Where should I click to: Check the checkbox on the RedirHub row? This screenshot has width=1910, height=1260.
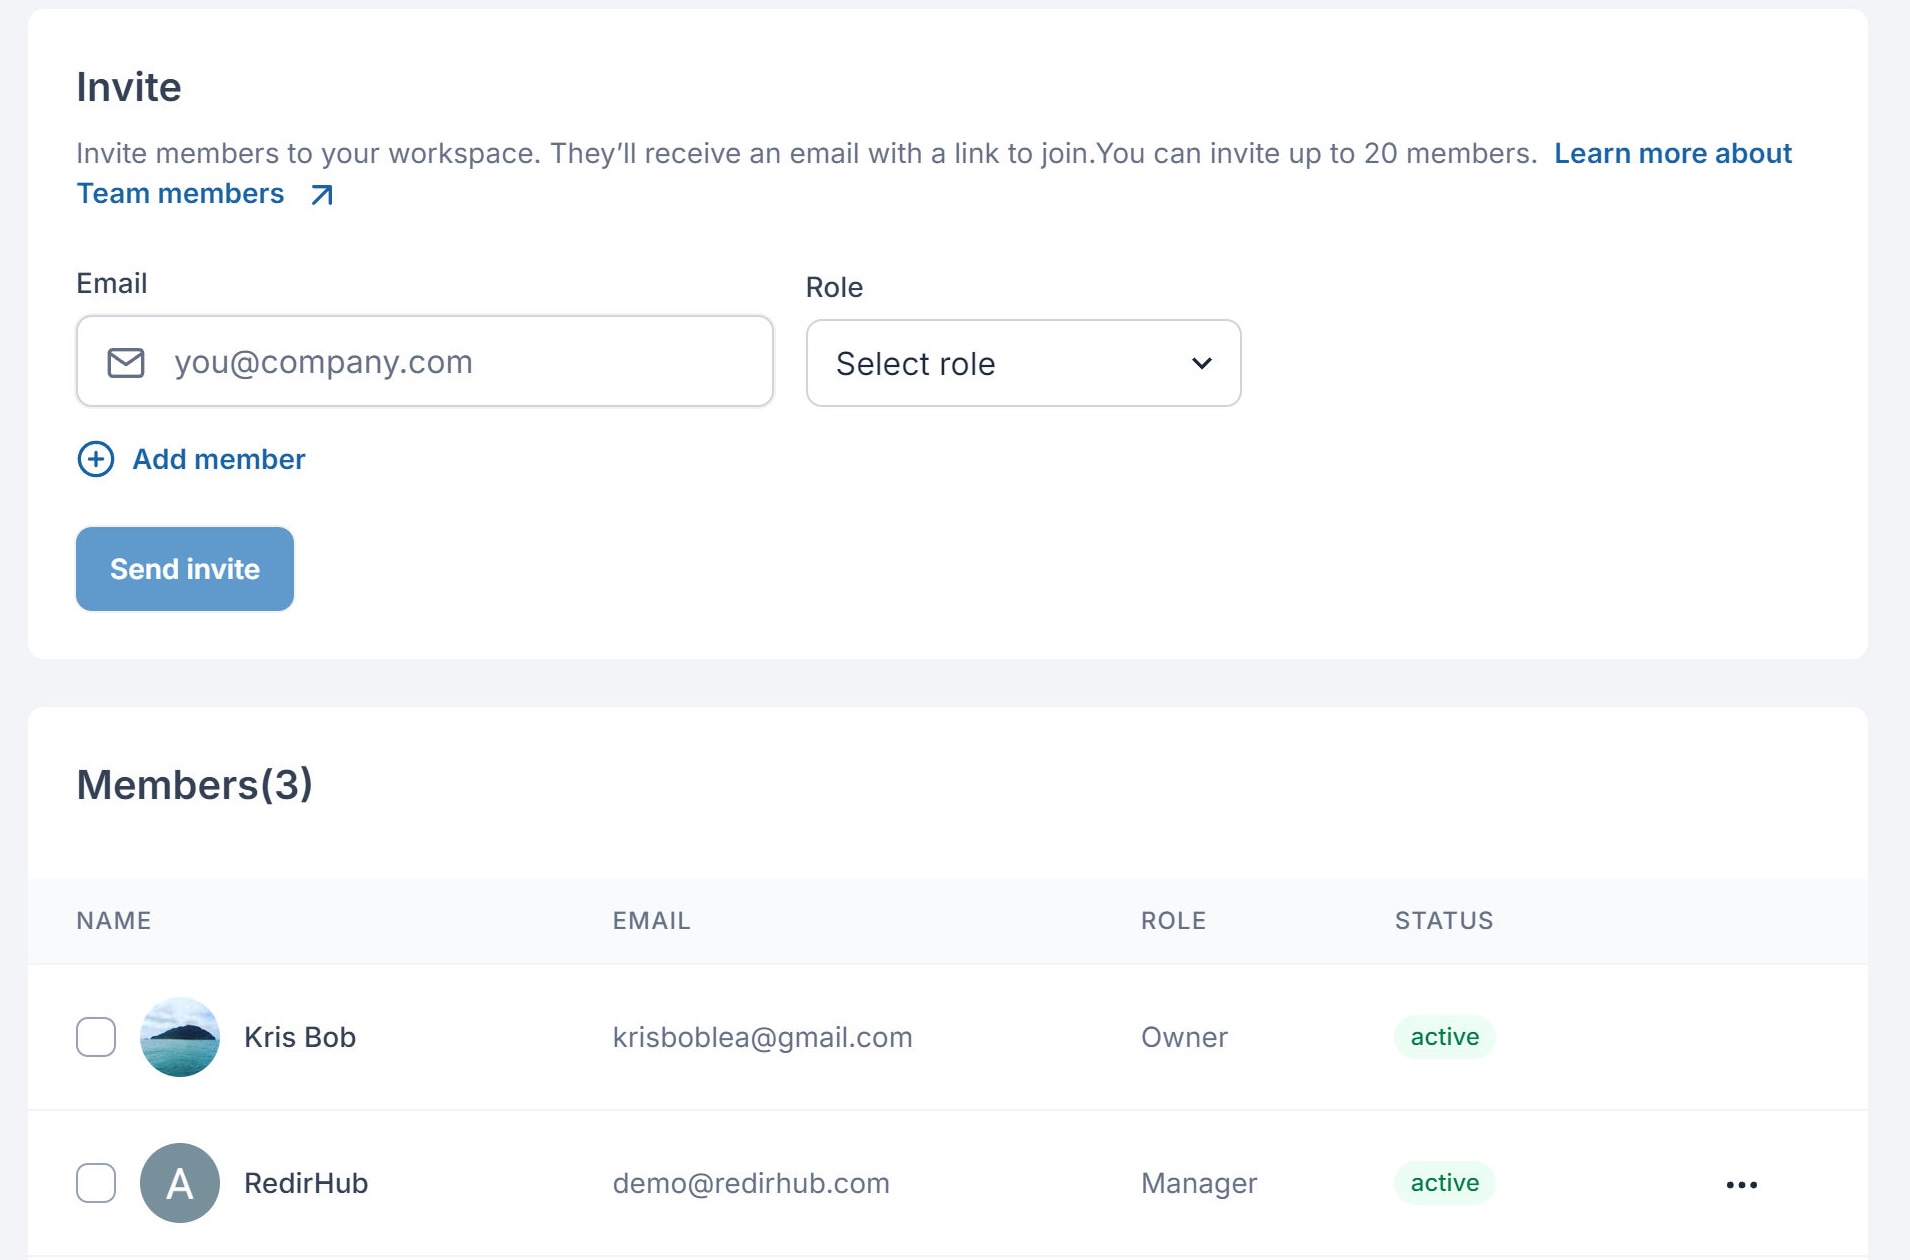pyautogui.click(x=95, y=1183)
